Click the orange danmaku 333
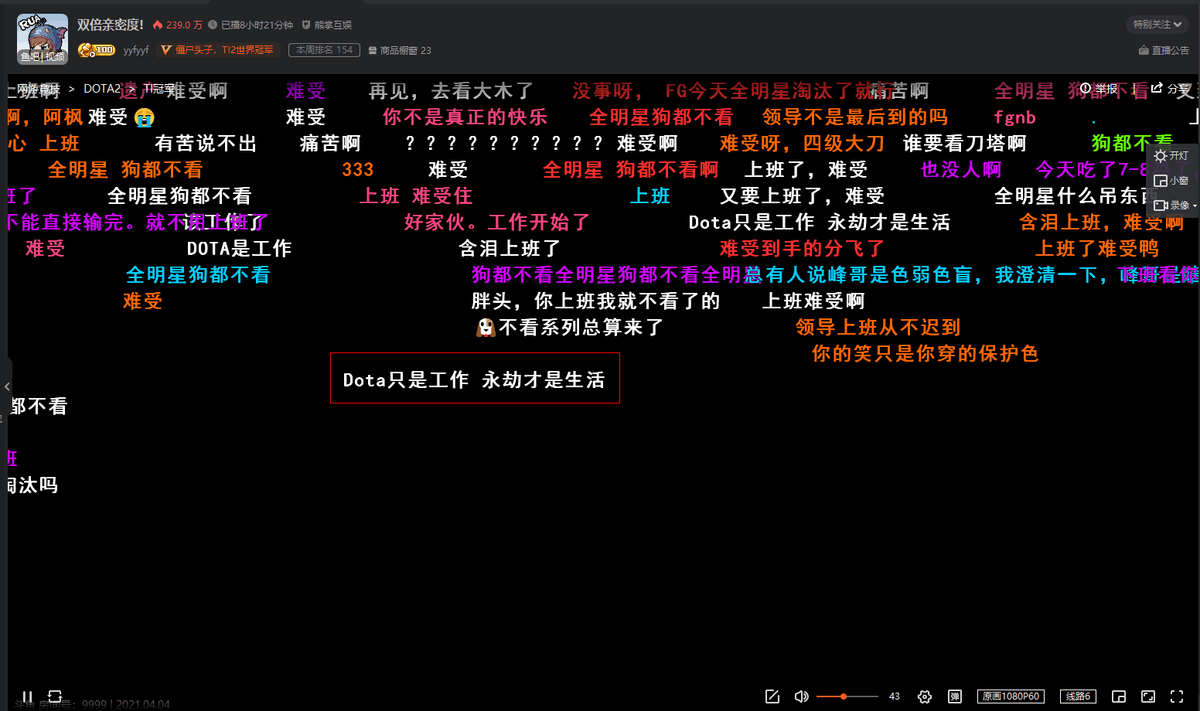The height and width of the screenshot is (711, 1200). pyautogui.click(x=357, y=169)
